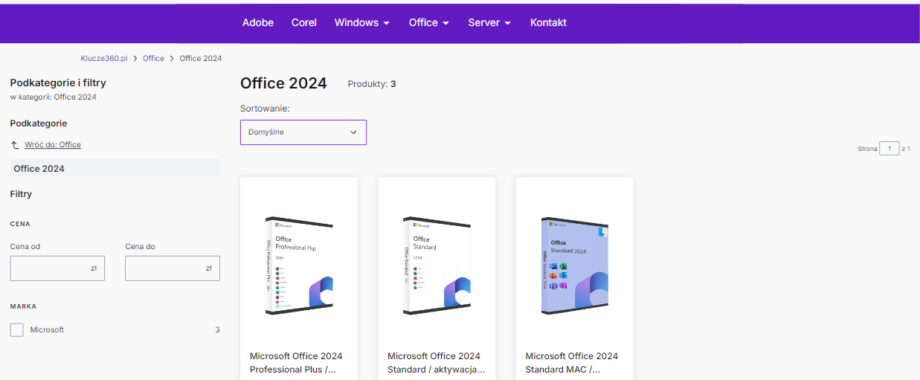Expand the Server menu in navigation bar

[489, 23]
